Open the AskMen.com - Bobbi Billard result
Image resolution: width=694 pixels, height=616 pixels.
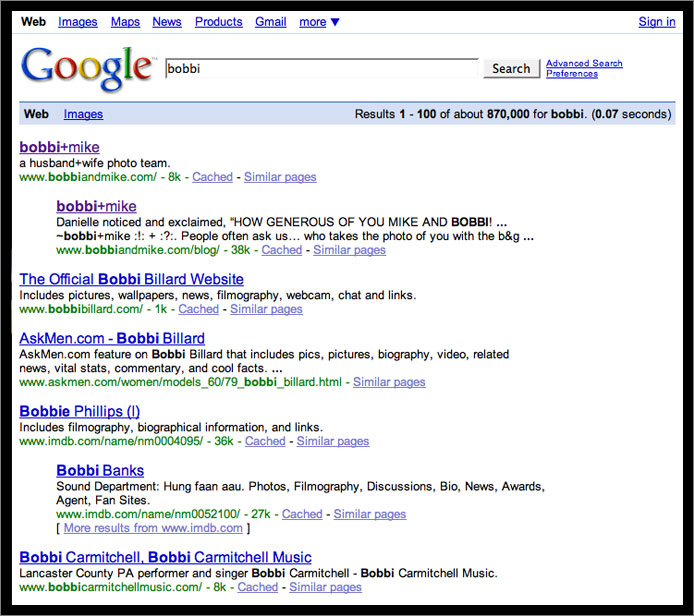coord(112,338)
